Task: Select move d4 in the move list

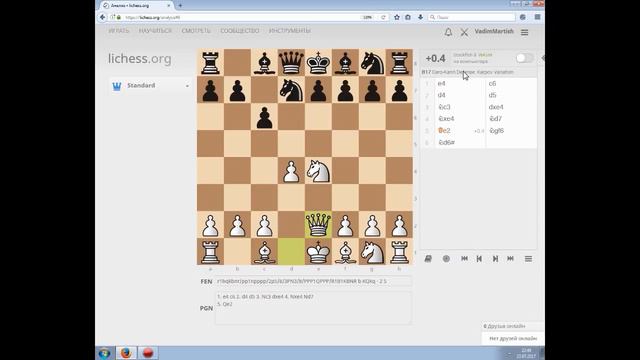Action: pyautogui.click(x=460, y=95)
